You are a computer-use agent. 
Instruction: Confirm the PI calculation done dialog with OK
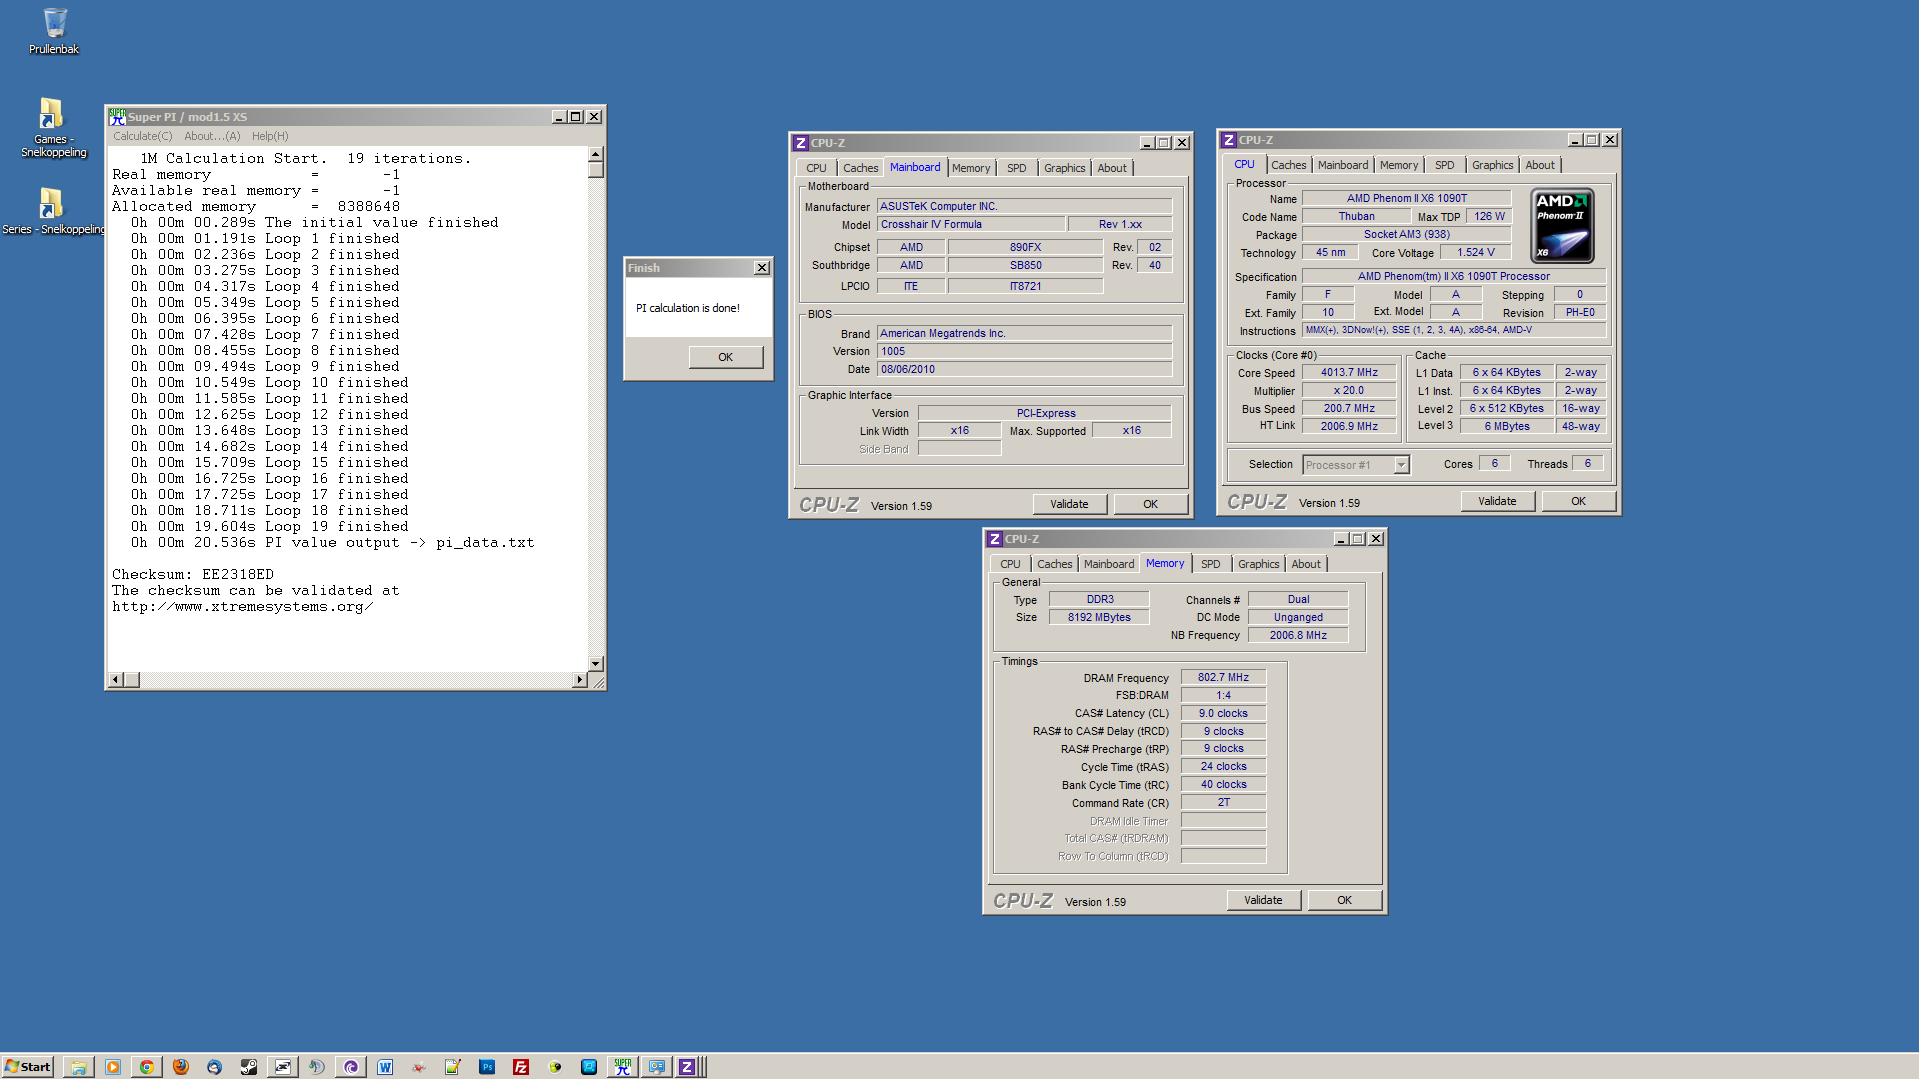725,357
